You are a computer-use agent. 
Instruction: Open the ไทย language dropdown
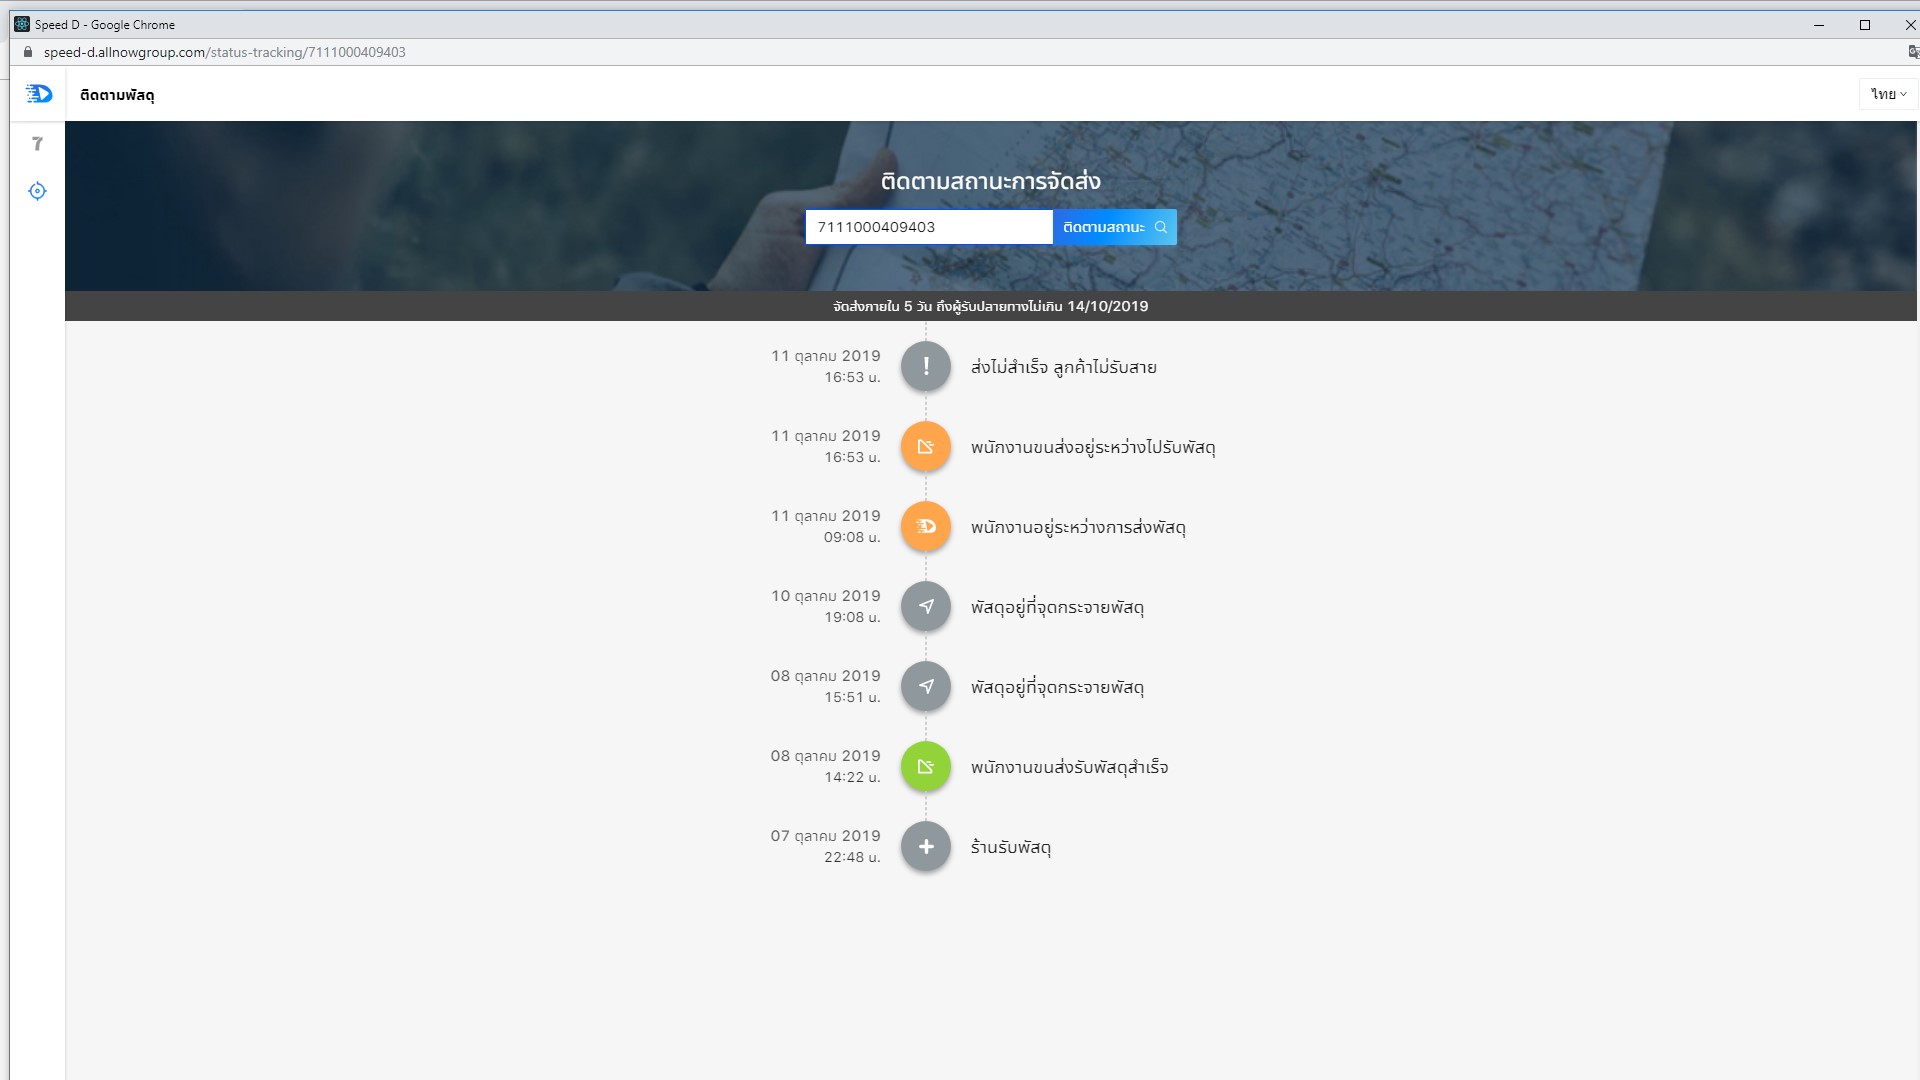tap(1888, 94)
